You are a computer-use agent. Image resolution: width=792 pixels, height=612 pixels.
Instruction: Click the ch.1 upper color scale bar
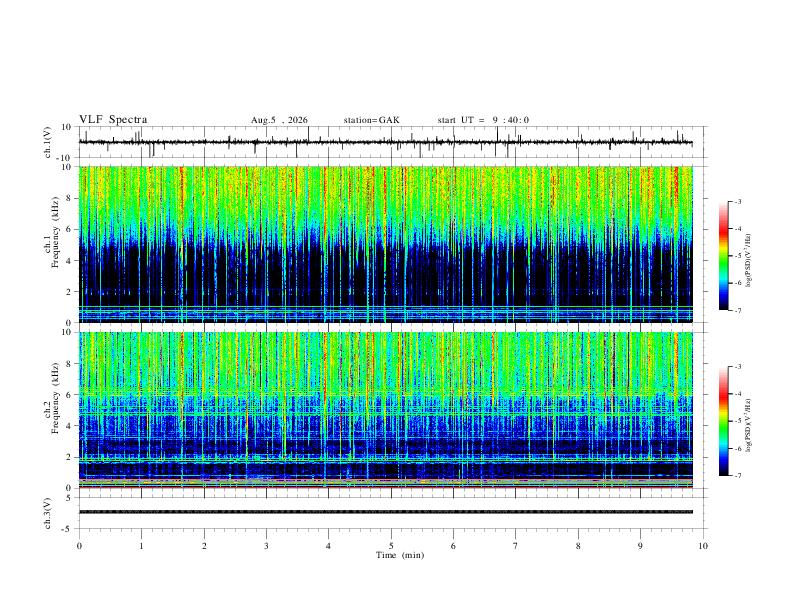tap(723, 256)
